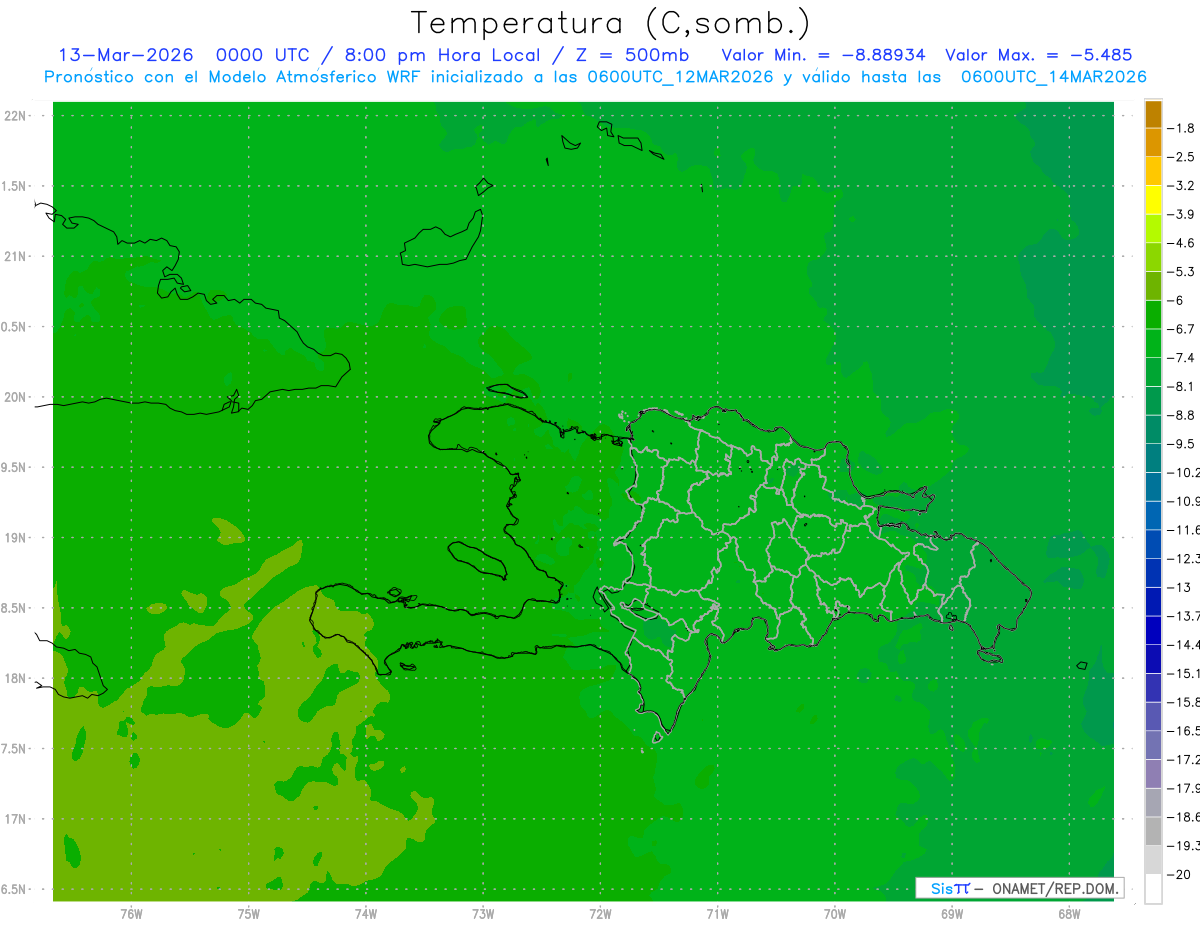
Task: Click the '-8.1' colorbar value
Action: [1181, 386]
